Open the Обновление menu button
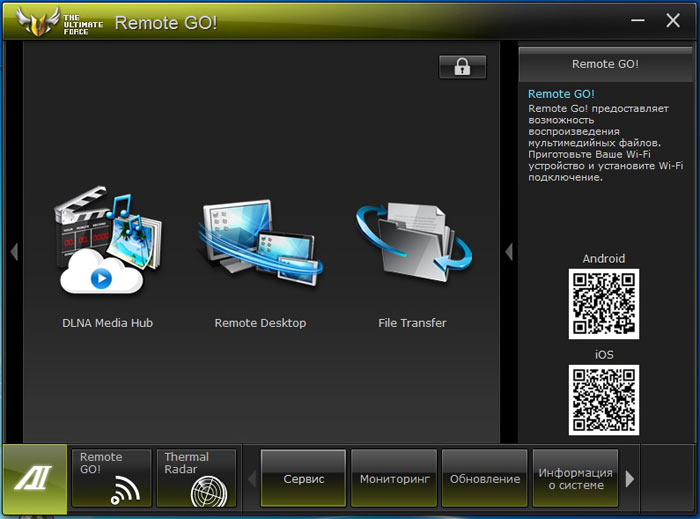The width and height of the screenshot is (700, 519). [x=485, y=478]
